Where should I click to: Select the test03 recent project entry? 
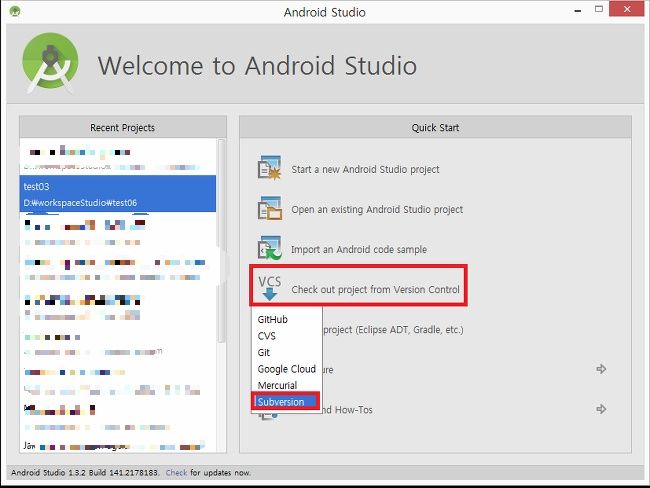coord(118,194)
